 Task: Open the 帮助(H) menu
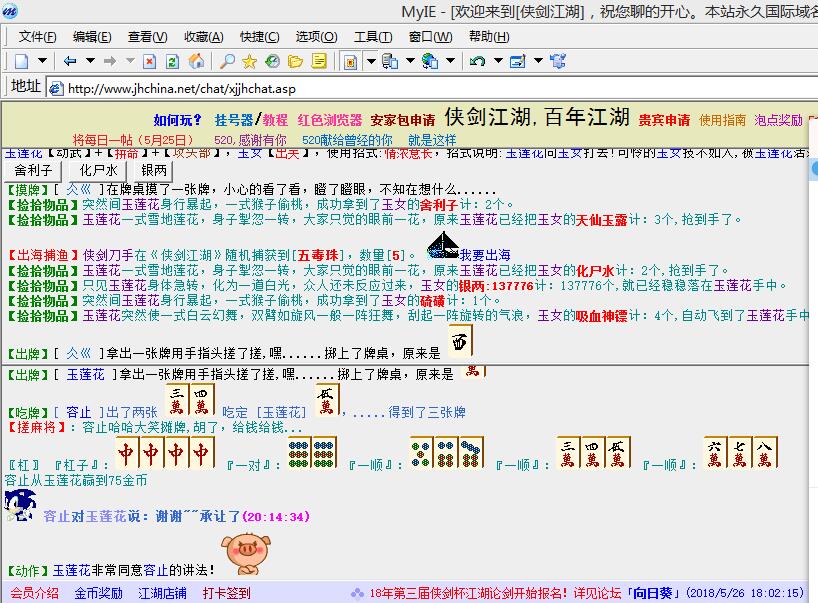click(x=489, y=37)
